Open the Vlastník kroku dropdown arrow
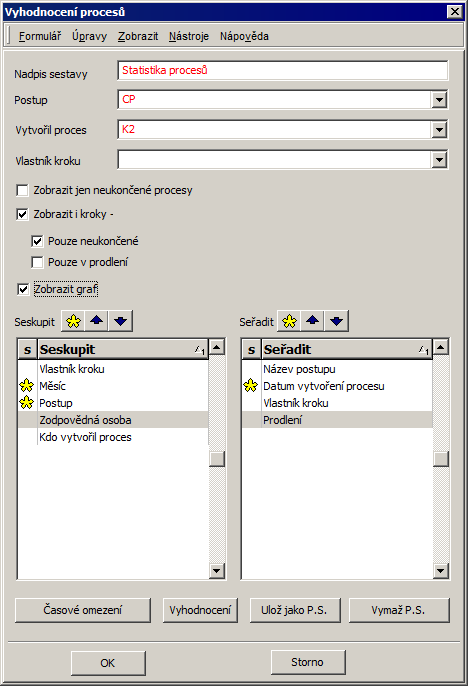Viewport: 468px width, 686px height. 439,160
